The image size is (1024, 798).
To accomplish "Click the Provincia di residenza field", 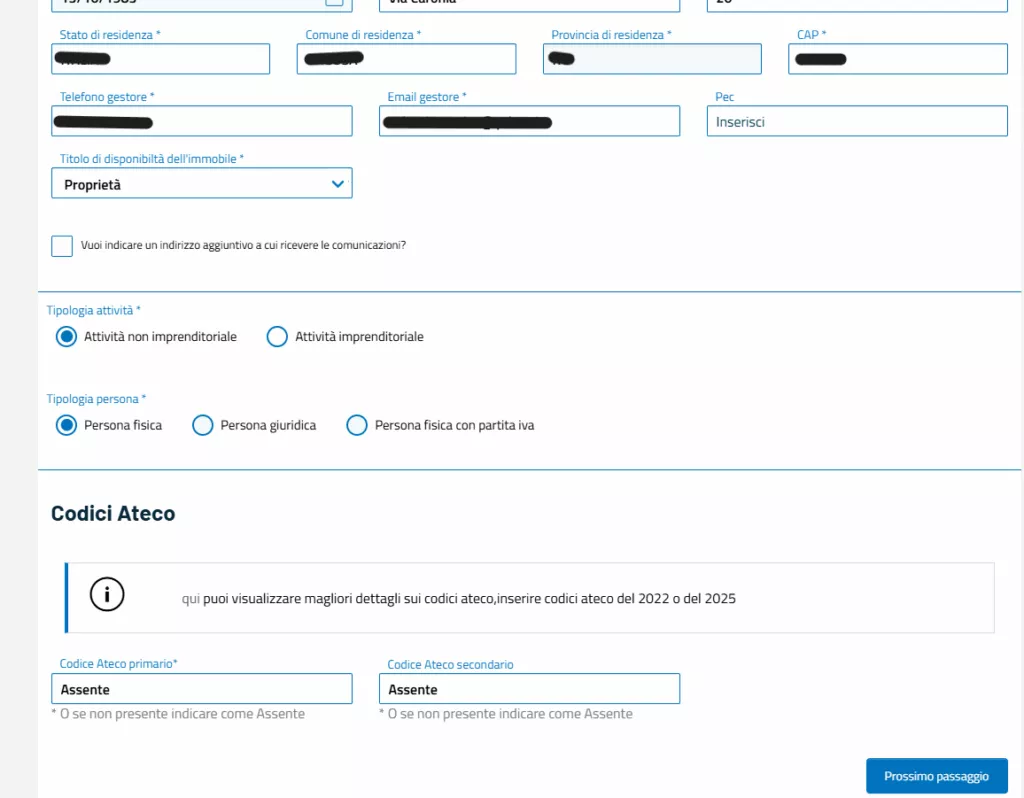I will pos(652,59).
